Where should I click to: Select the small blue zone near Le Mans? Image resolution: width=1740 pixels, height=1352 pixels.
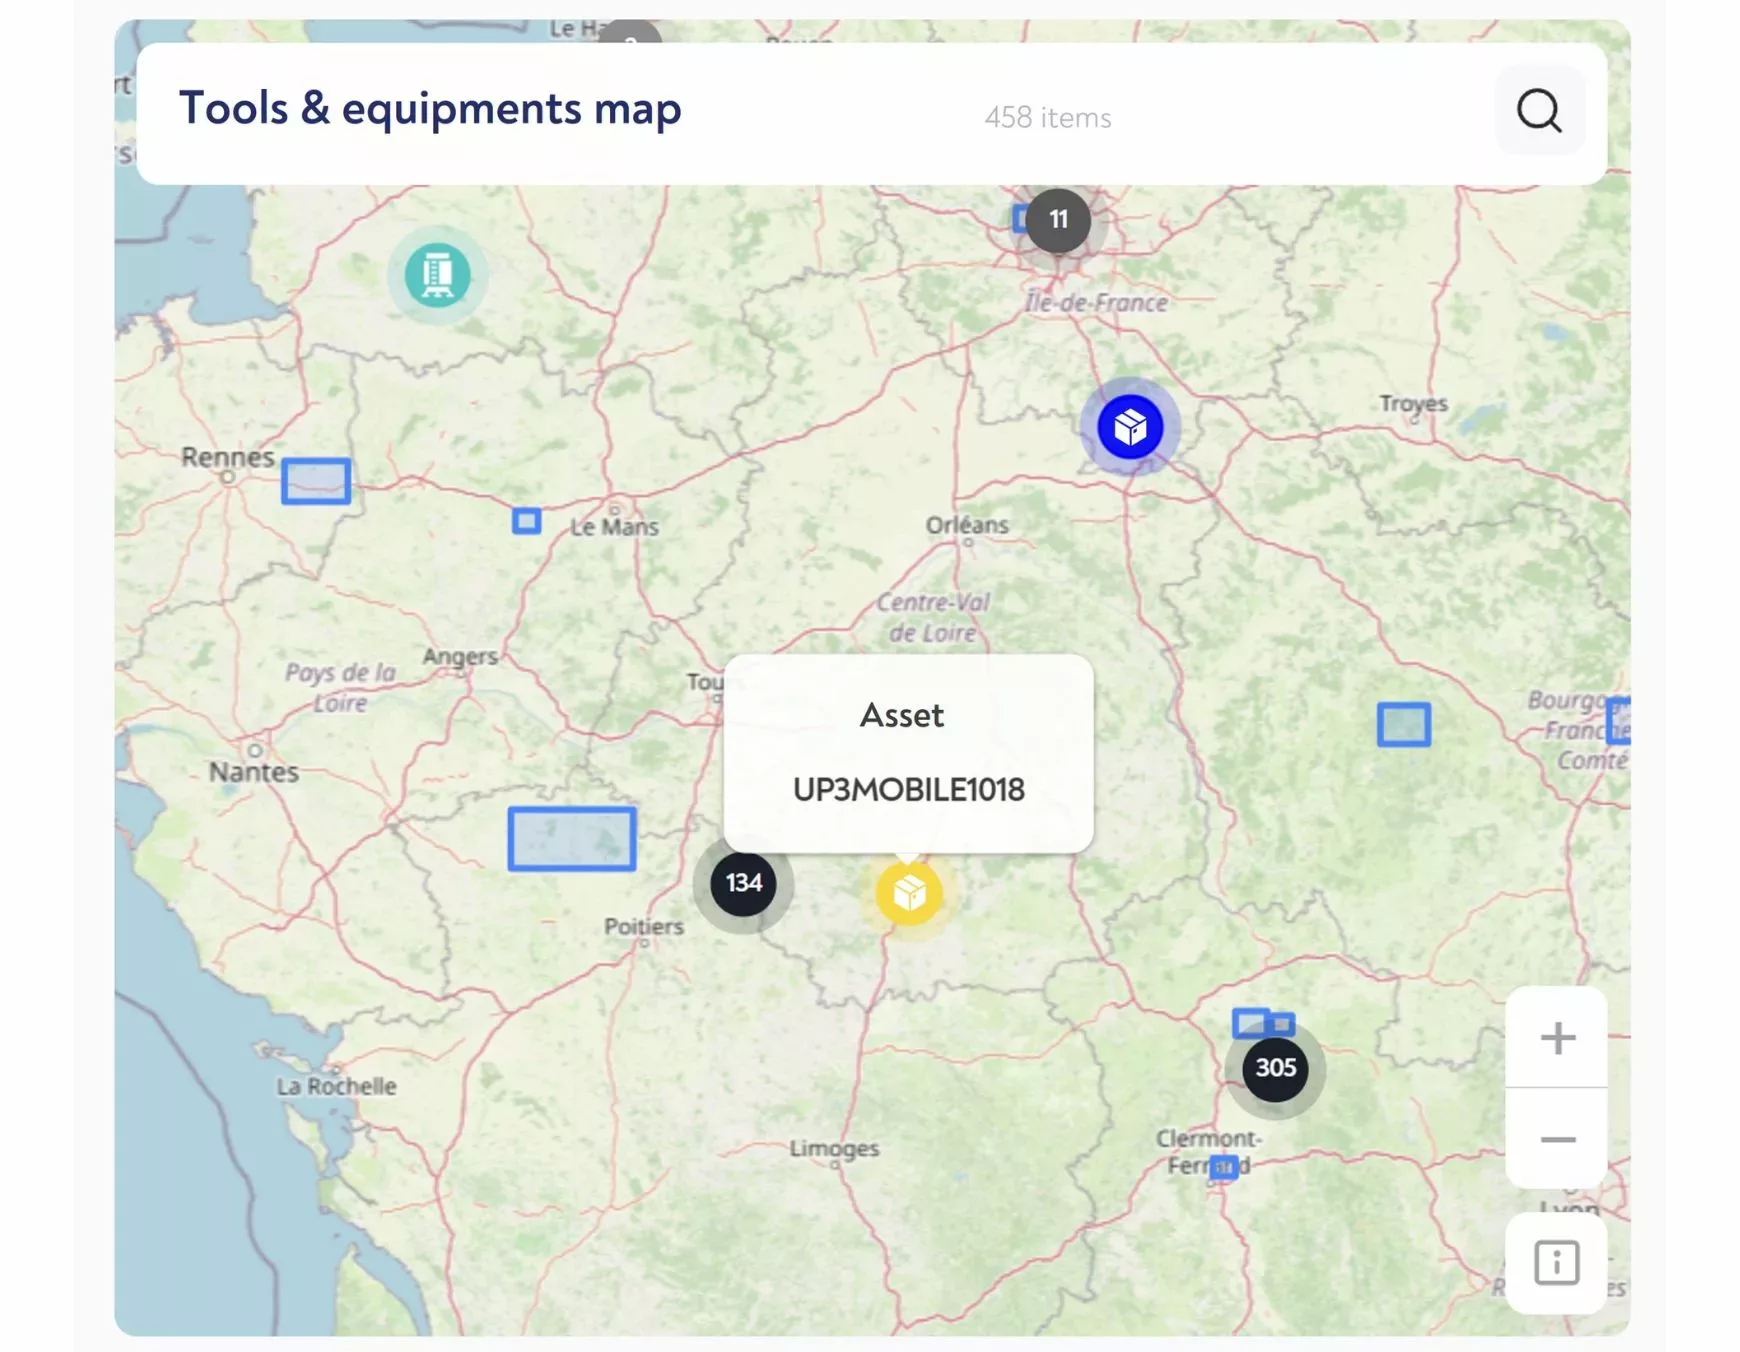tap(526, 521)
